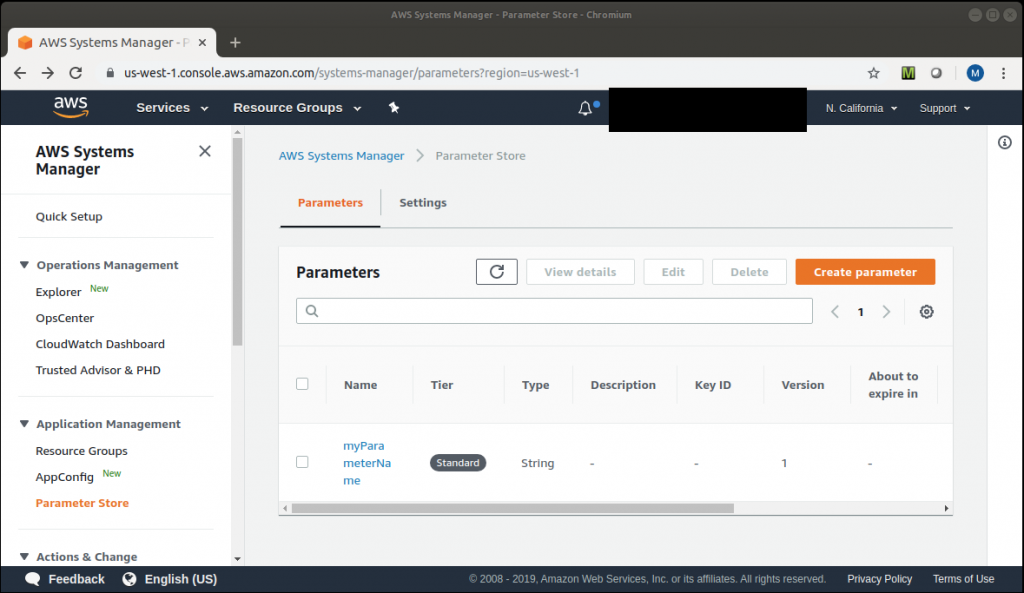Bookmark this page with the star icon
The width and height of the screenshot is (1024, 593).
pos(873,73)
